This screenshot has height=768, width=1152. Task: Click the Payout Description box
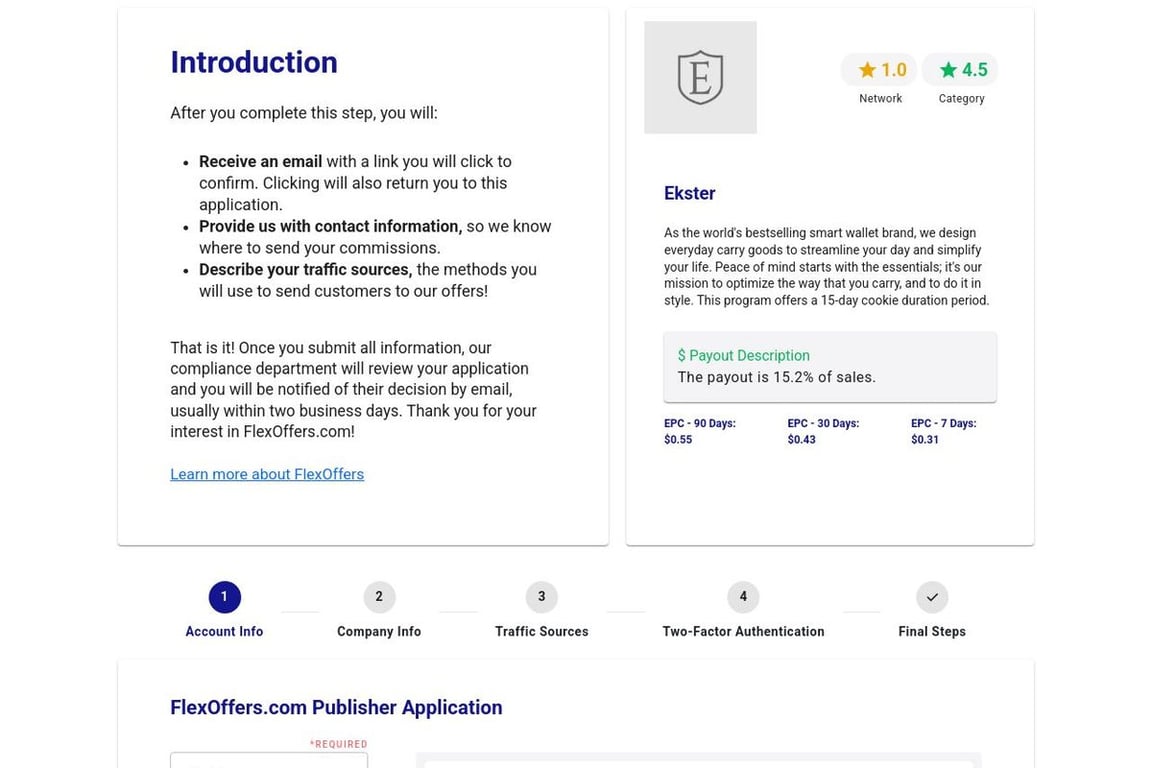point(830,367)
